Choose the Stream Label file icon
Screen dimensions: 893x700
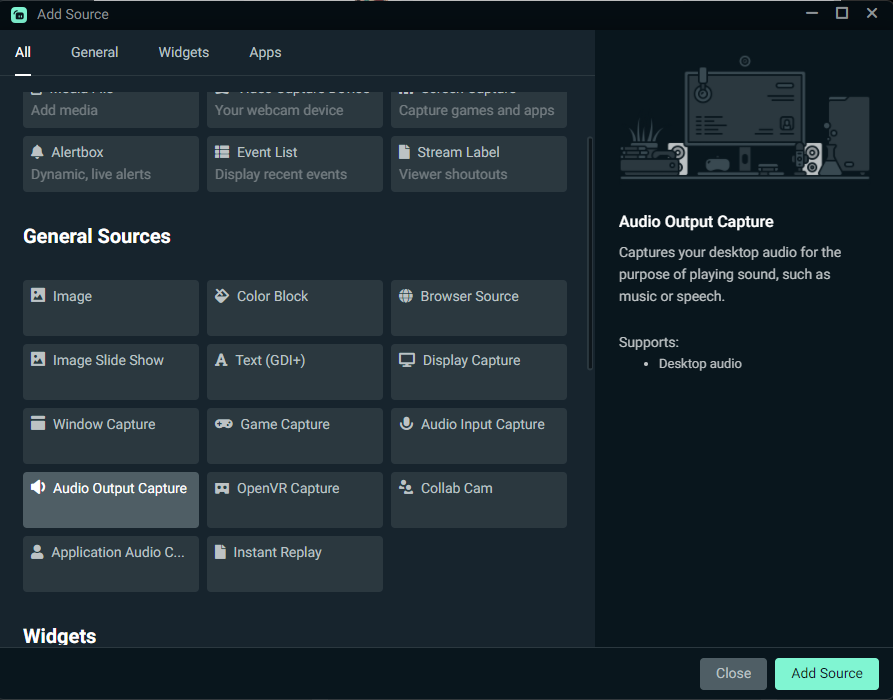click(x=404, y=152)
